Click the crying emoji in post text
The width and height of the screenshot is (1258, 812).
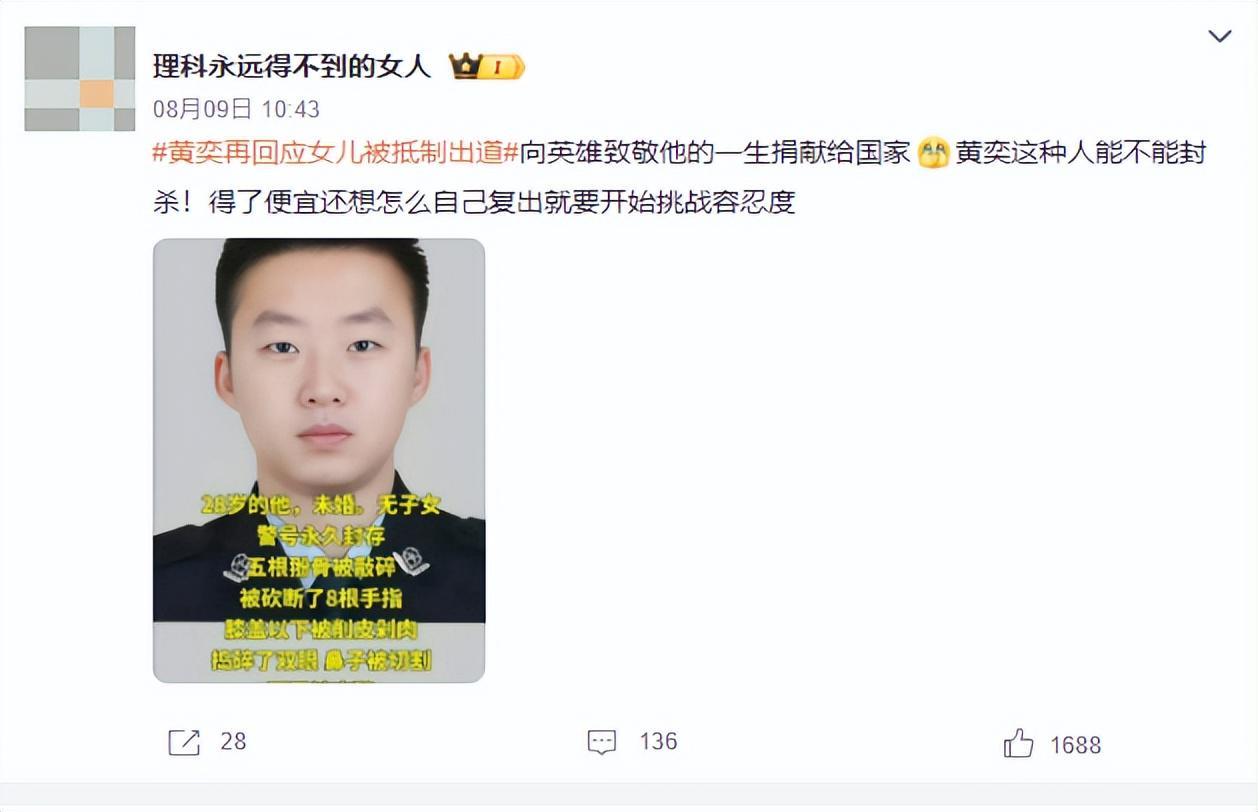point(933,154)
